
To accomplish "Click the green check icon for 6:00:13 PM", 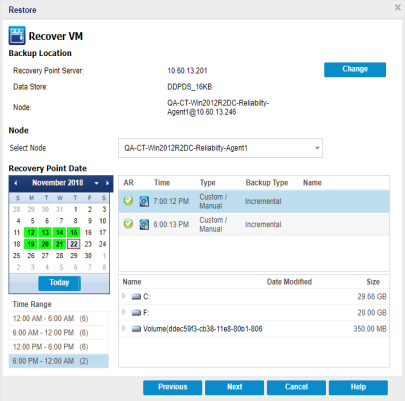I will (x=128, y=224).
